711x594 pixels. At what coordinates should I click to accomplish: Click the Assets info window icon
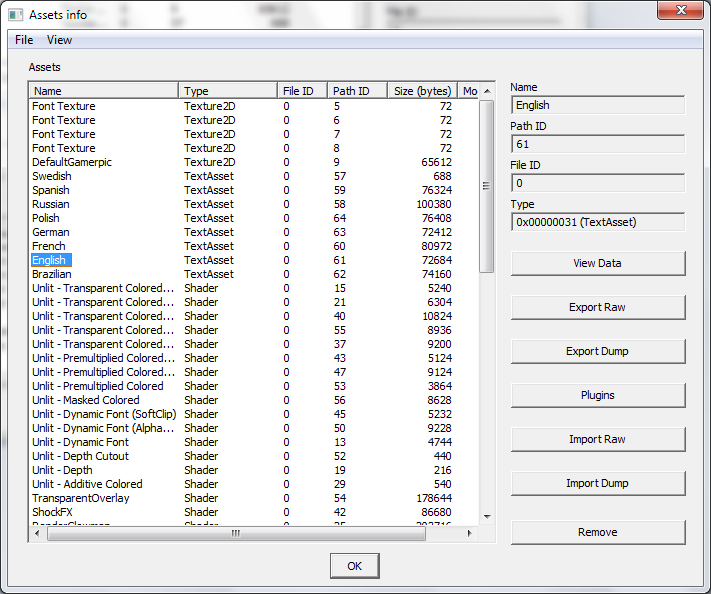(15, 14)
